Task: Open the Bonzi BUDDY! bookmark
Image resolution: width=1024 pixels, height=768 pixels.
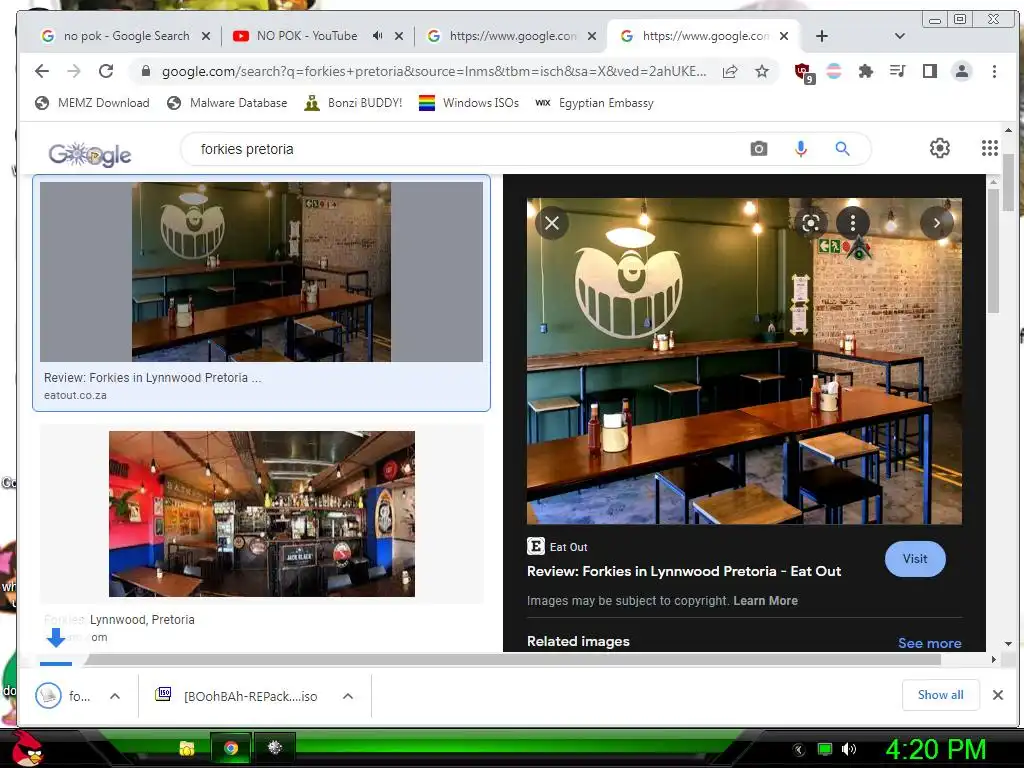Action: pyautogui.click(x=353, y=103)
